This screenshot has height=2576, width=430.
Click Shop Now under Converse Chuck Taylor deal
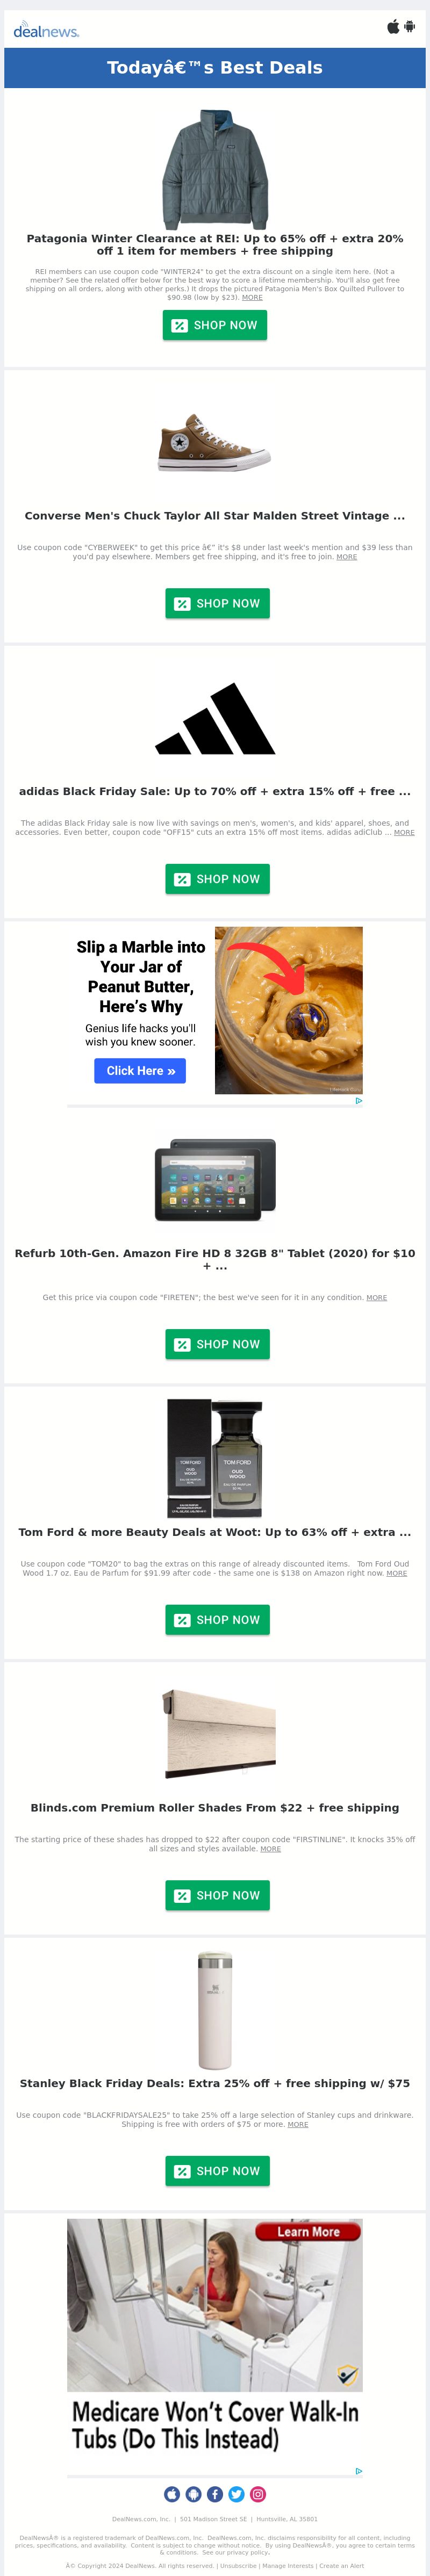point(217,603)
